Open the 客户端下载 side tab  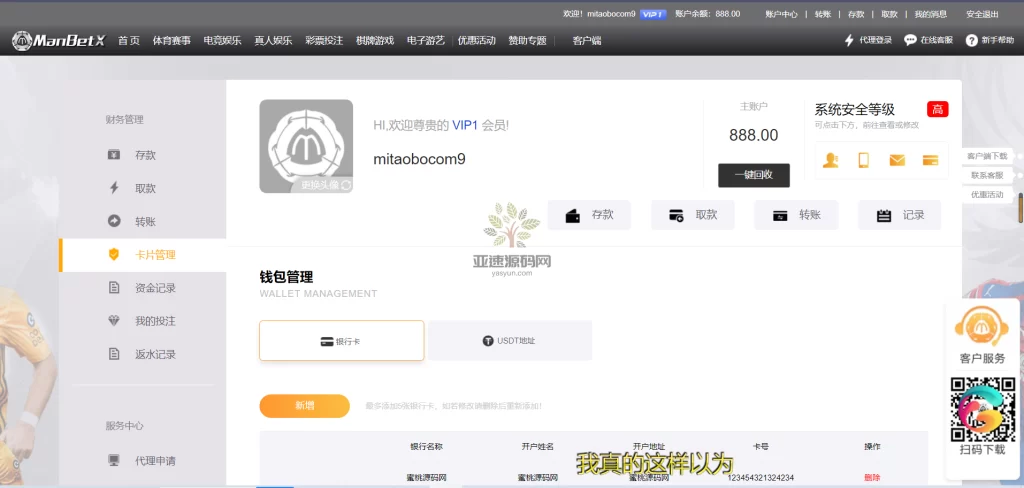pos(987,156)
